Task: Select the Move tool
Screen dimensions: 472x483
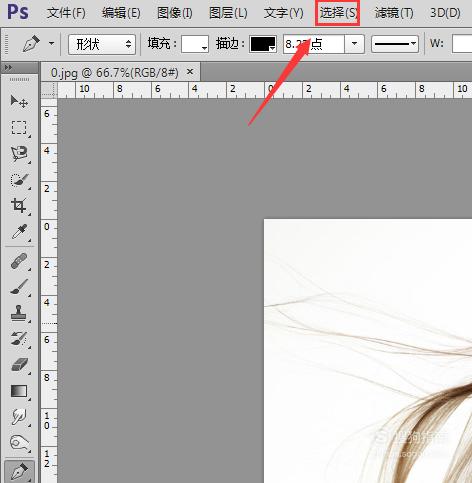Action: [x=19, y=101]
